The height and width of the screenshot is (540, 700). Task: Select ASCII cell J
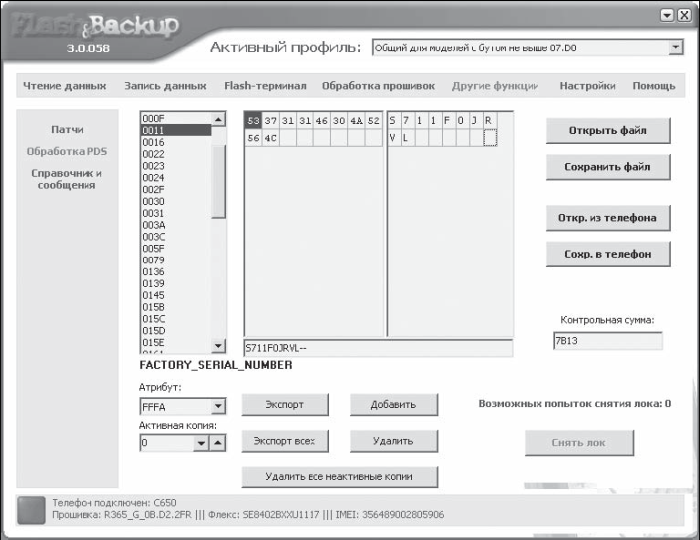475,120
